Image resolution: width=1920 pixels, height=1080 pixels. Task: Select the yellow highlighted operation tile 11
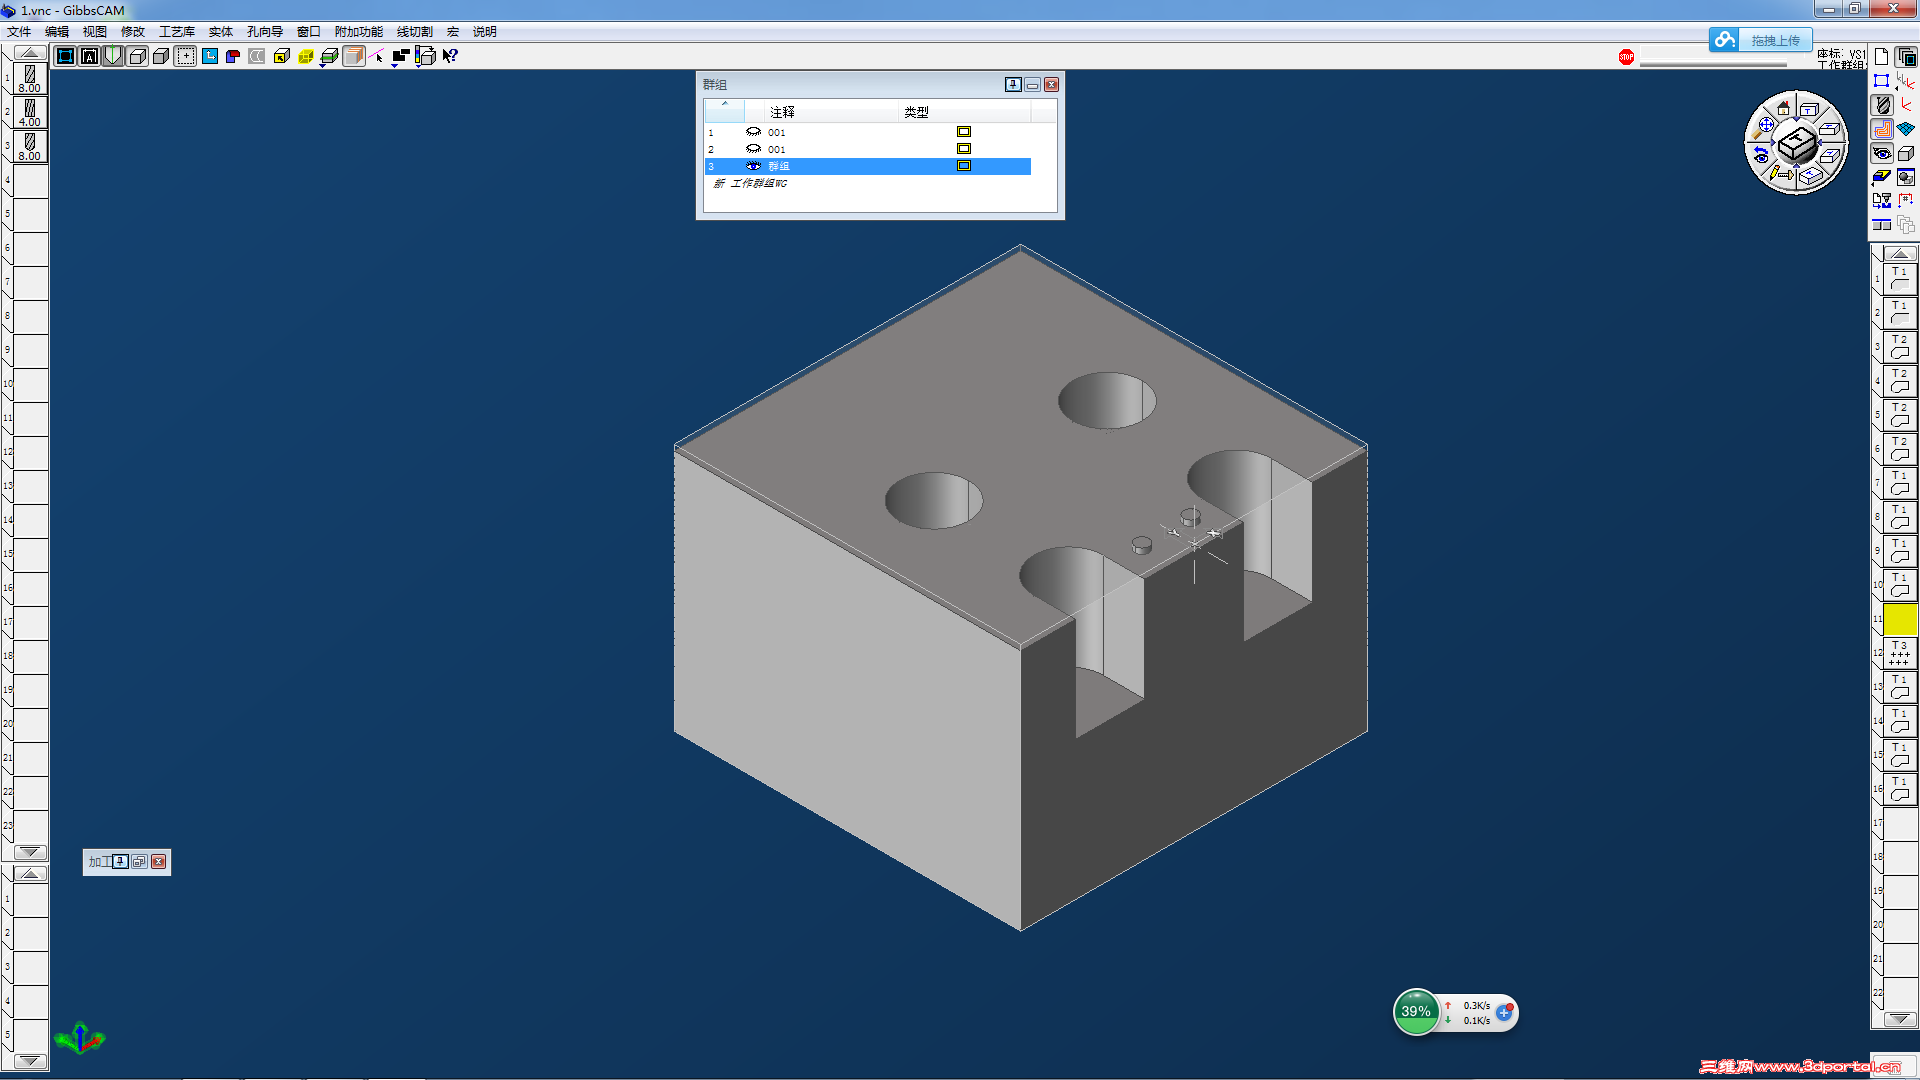(x=1899, y=619)
